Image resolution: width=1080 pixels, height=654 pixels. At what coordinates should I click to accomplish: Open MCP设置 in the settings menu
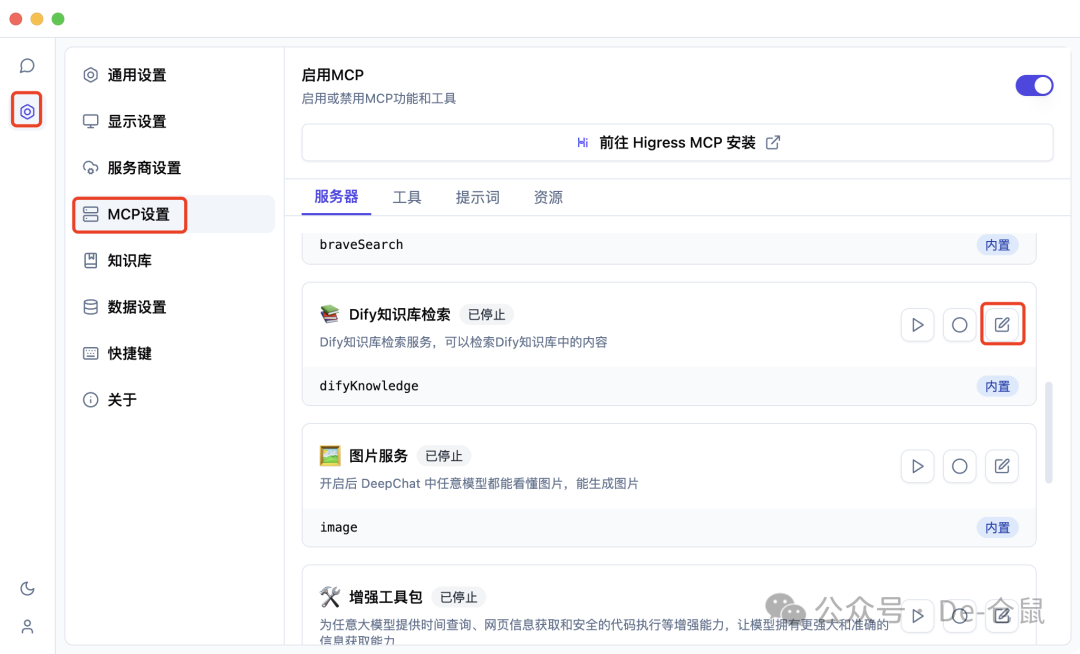click(129, 214)
